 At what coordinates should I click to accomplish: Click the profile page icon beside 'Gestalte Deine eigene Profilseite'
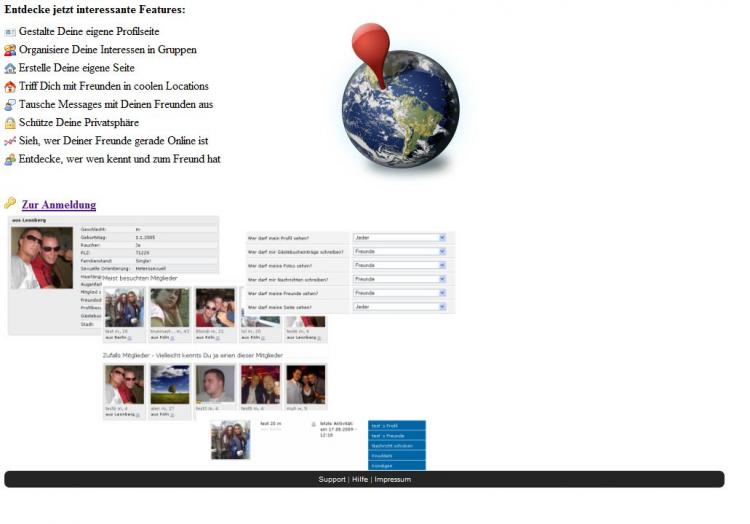[x=10, y=32]
